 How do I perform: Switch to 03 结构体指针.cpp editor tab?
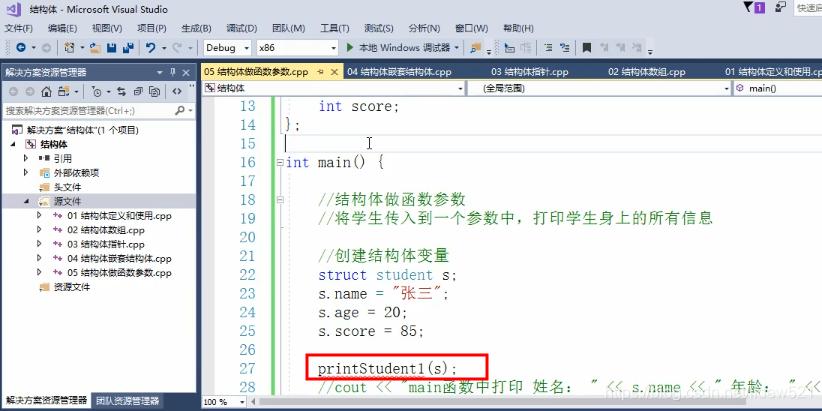tap(529, 72)
